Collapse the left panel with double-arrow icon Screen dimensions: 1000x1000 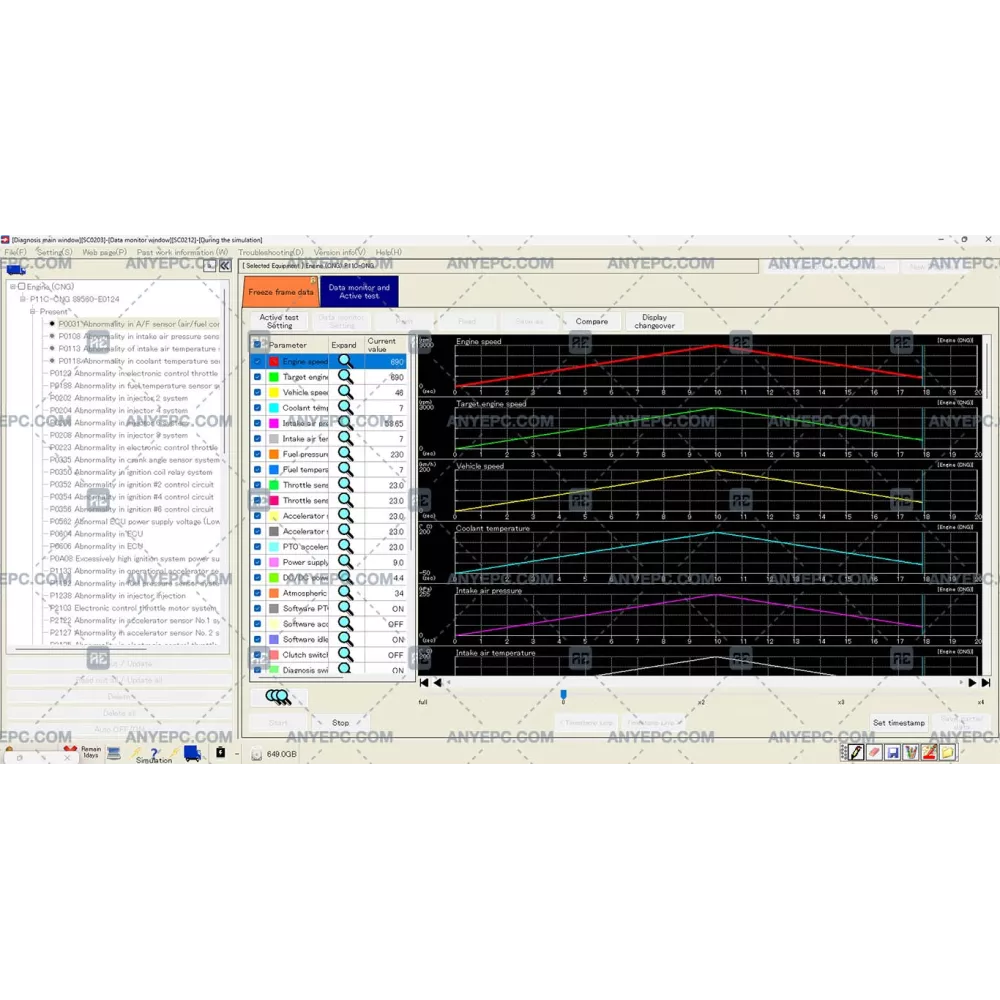point(225,266)
